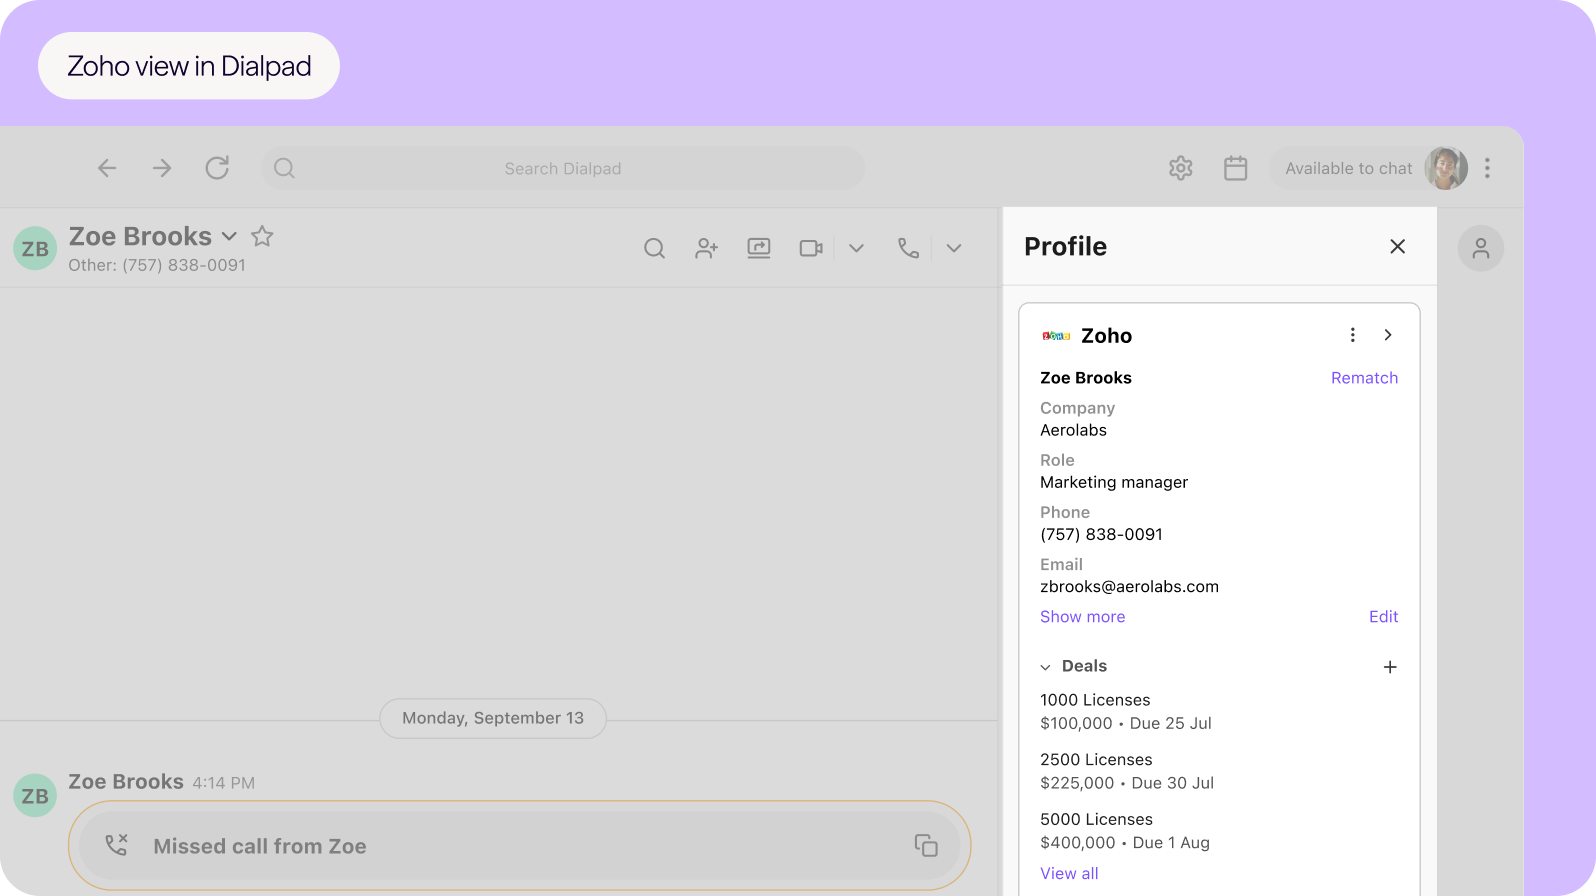
Task: Select Marketing manager role text
Action: pos(1114,483)
